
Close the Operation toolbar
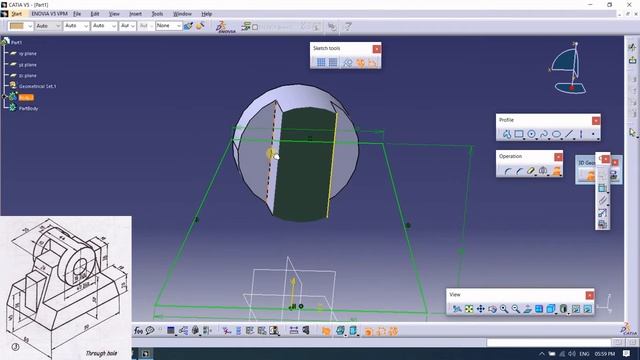558,157
